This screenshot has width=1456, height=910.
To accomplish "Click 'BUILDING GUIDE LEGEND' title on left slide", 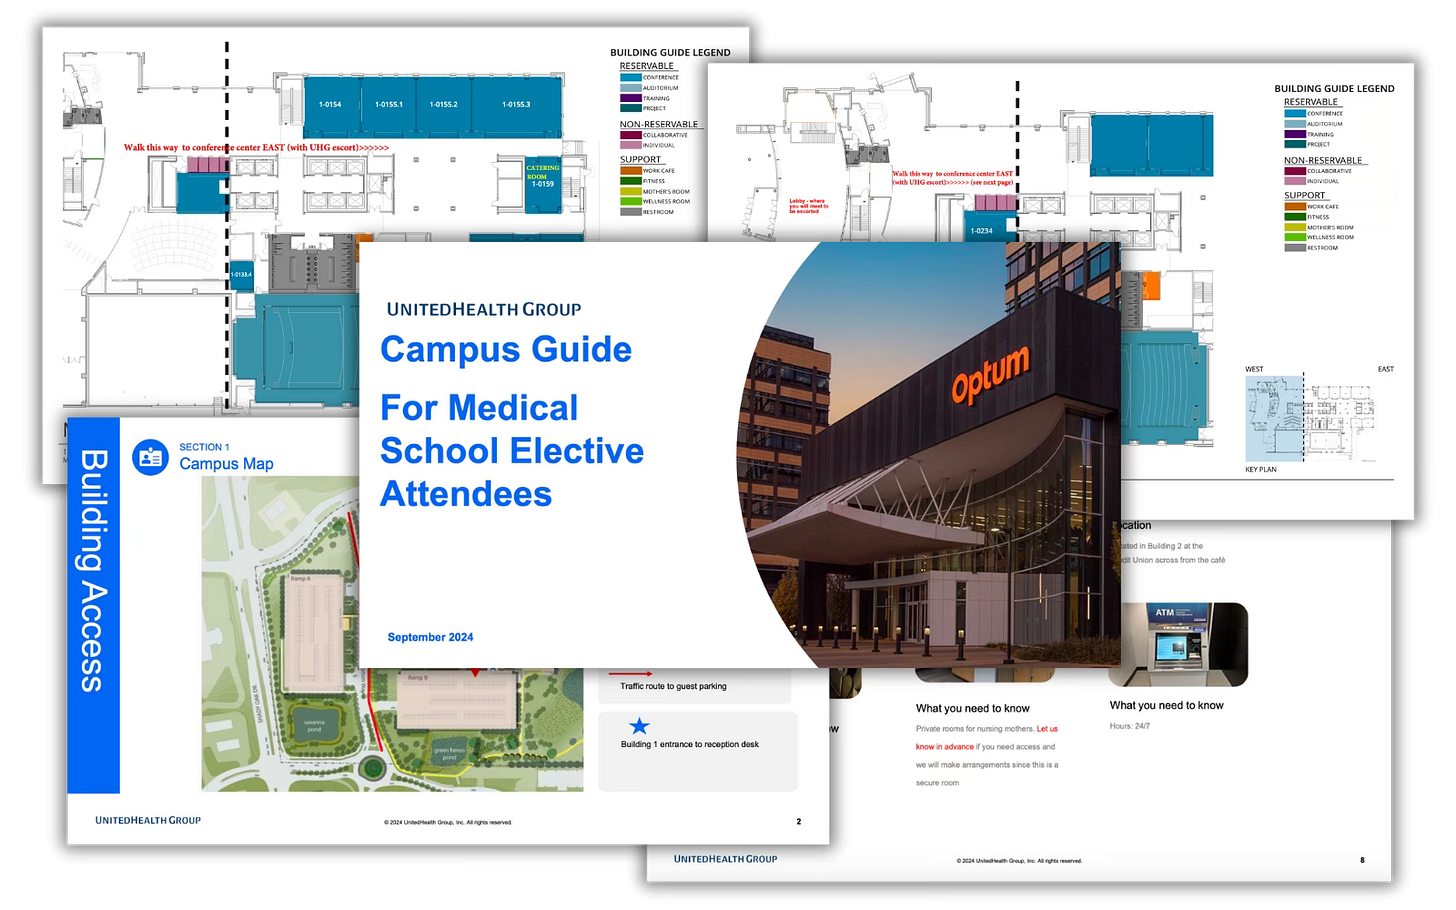I will pyautogui.click(x=670, y=53).
